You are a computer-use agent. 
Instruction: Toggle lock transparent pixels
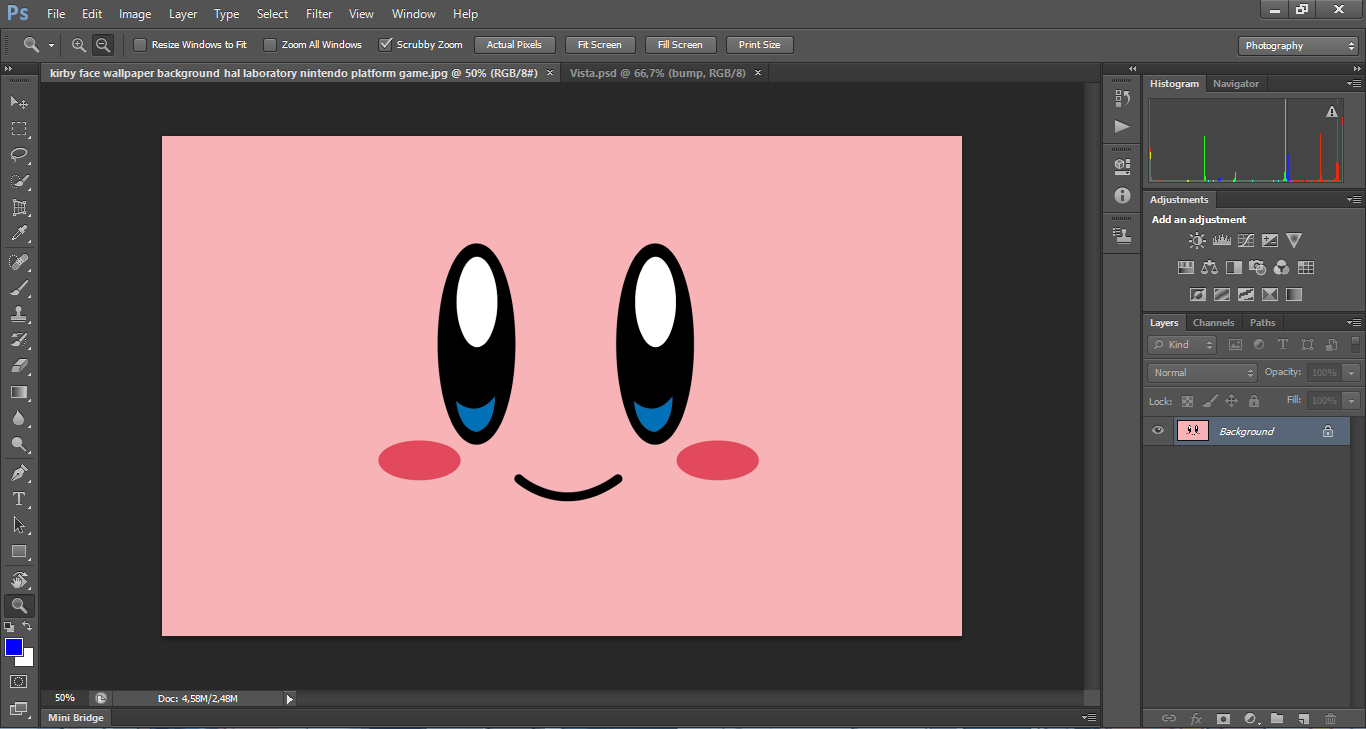click(1187, 401)
